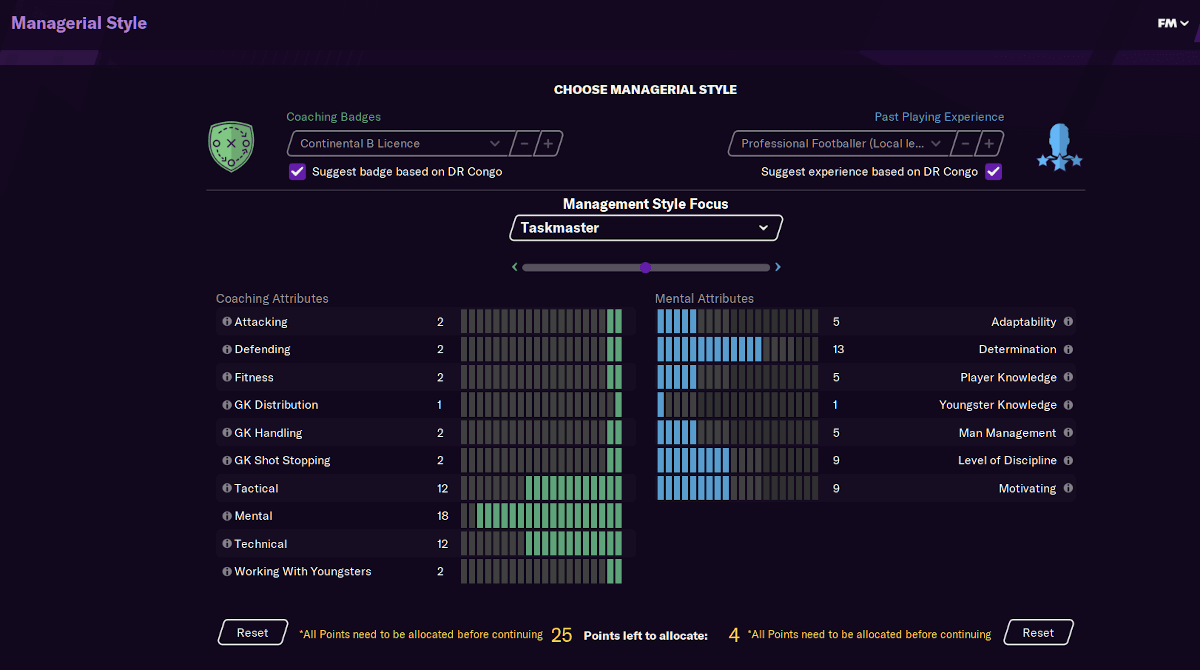
Task: Click the info icon beside Defending
Action: click(x=227, y=350)
